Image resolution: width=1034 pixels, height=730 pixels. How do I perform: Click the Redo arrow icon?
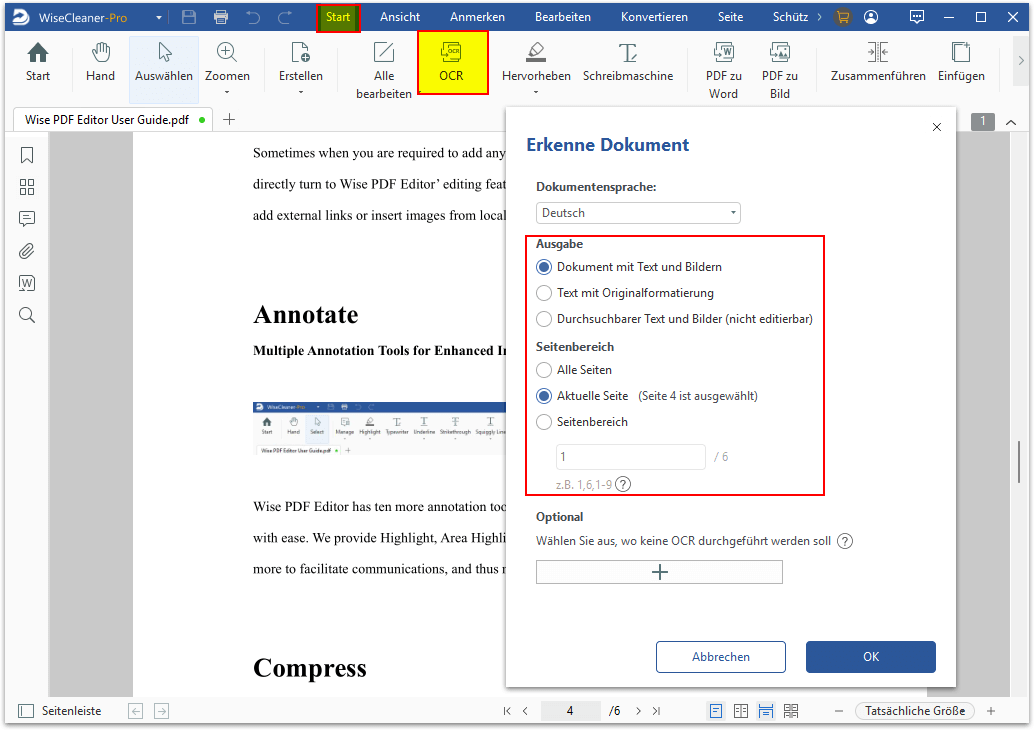tap(284, 17)
